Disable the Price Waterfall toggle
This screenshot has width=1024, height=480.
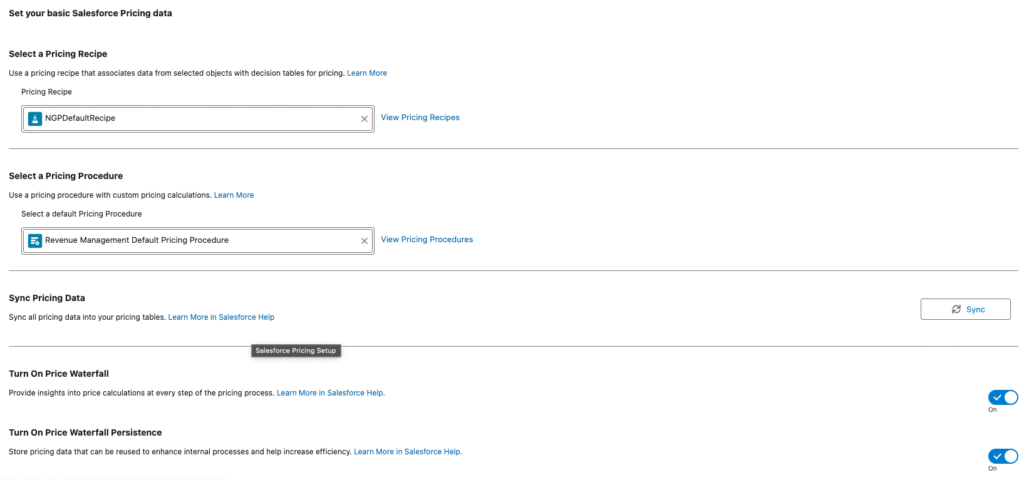click(x=1003, y=397)
